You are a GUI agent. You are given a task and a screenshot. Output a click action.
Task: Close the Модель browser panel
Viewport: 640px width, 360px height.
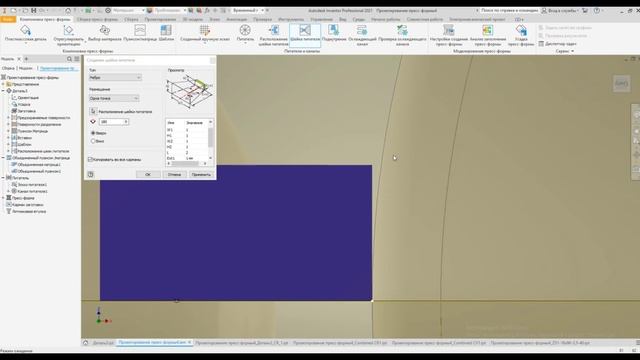(x=19, y=59)
